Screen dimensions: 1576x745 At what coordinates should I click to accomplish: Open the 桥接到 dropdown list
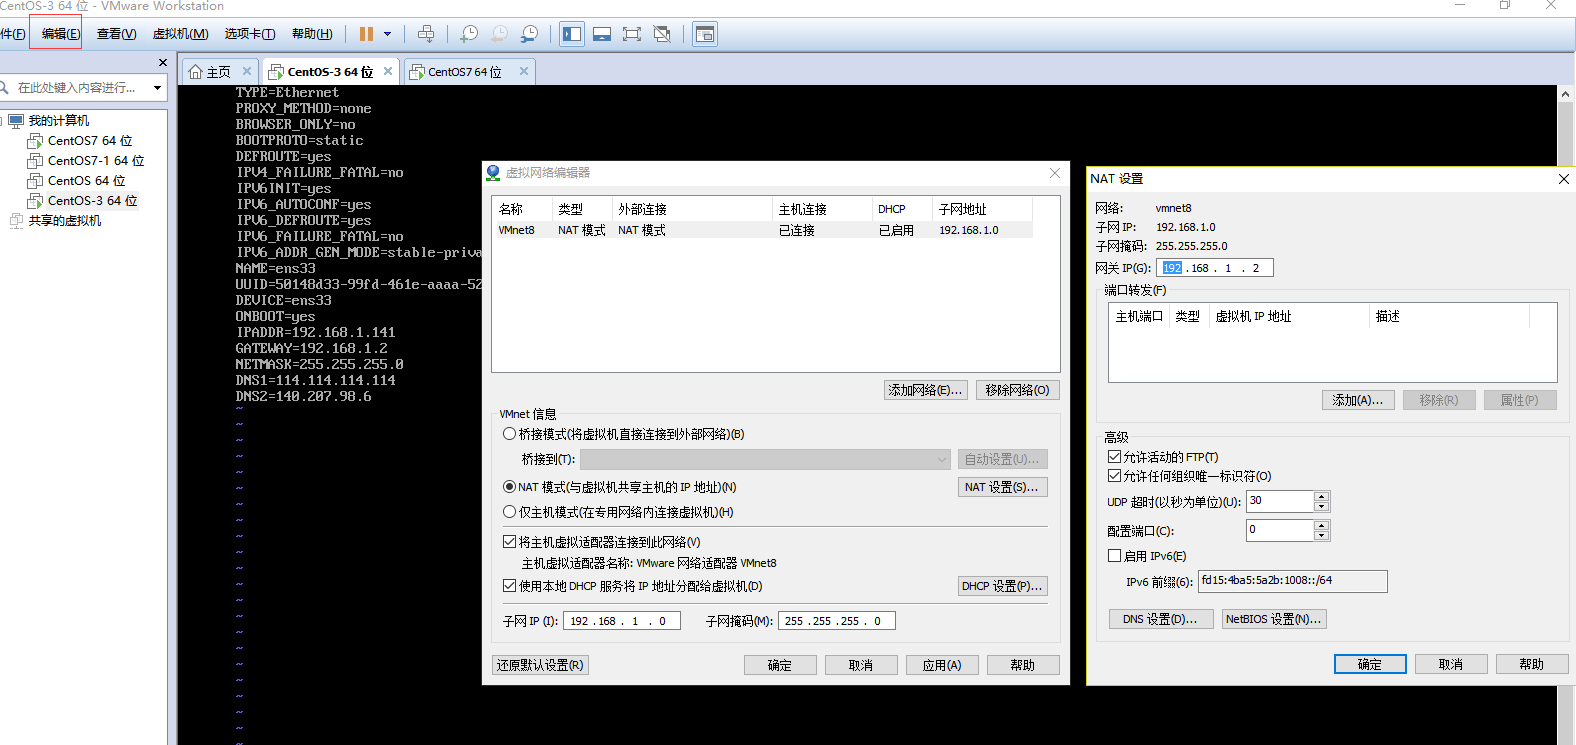pyautogui.click(x=765, y=459)
